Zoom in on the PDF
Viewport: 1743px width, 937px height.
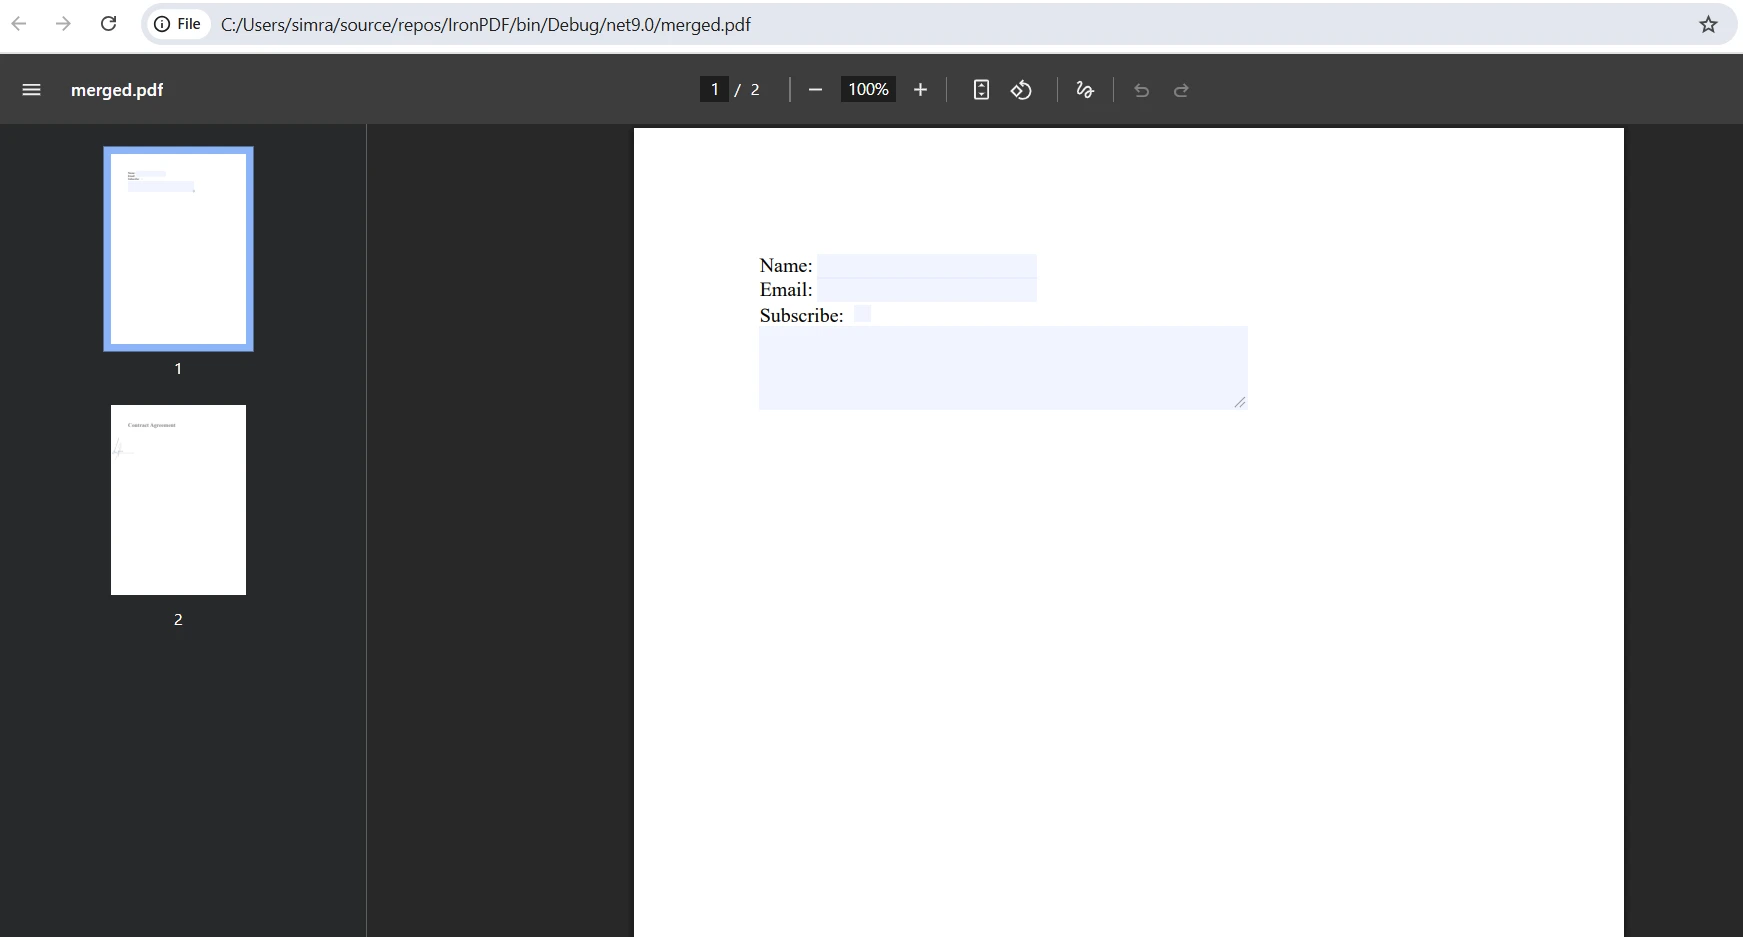pos(921,89)
